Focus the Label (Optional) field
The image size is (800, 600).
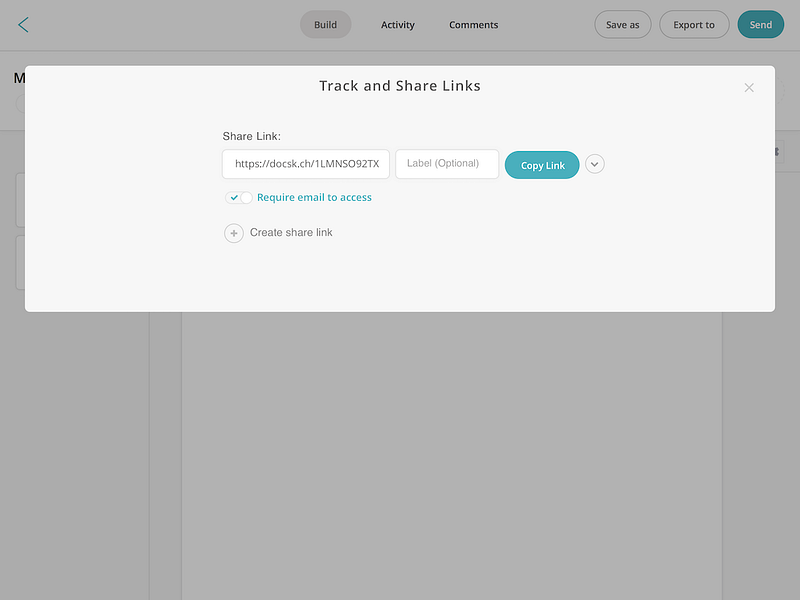click(x=447, y=164)
